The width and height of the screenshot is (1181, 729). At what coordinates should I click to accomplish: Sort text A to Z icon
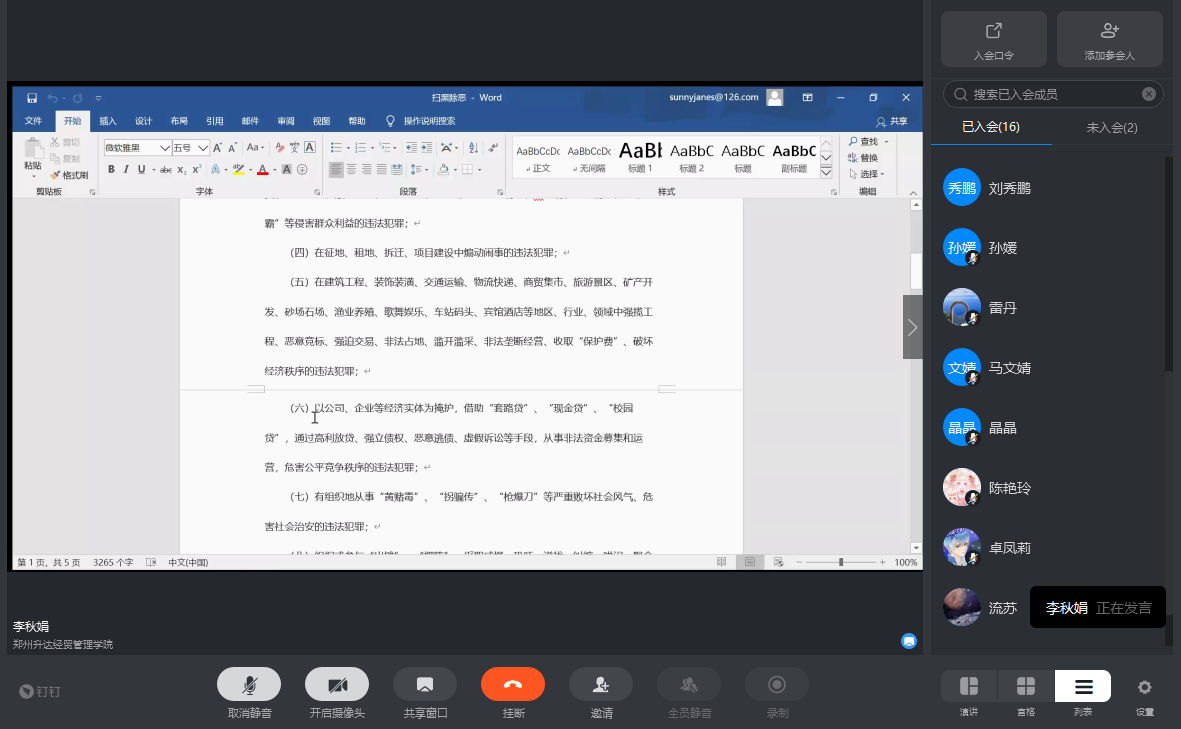(473, 148)
